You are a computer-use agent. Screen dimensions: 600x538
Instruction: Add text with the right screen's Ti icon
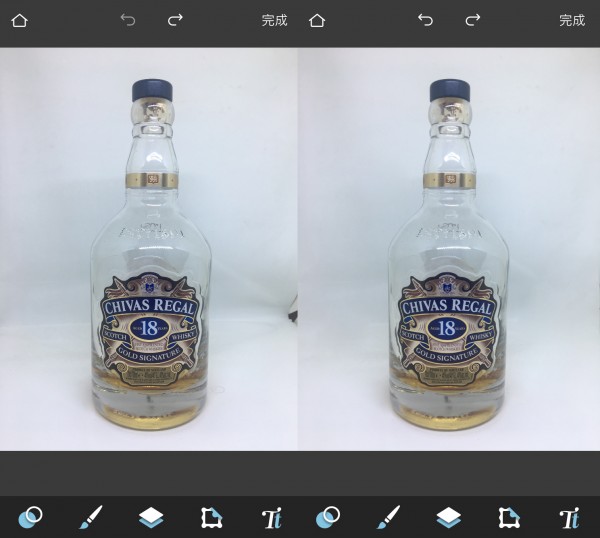[569, 517]
